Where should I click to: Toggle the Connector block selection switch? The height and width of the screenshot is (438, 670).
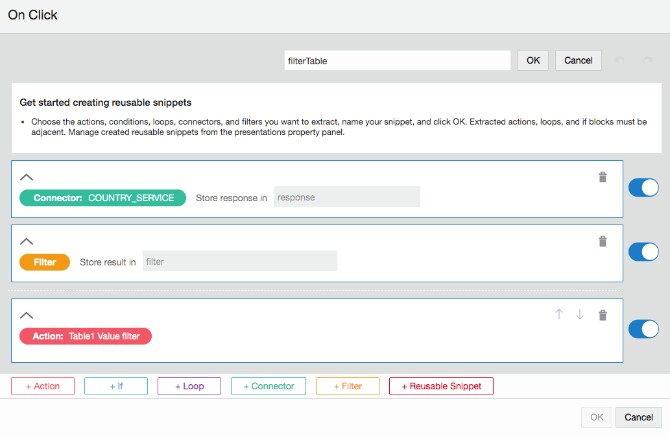click(x=643, y=188)
